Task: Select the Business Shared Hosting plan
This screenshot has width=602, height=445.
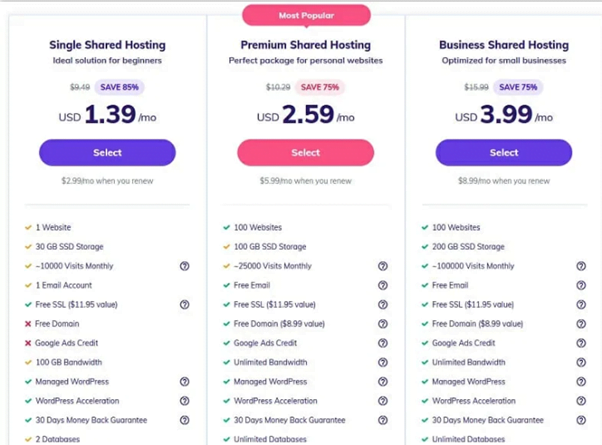Action: coord(504,152)
